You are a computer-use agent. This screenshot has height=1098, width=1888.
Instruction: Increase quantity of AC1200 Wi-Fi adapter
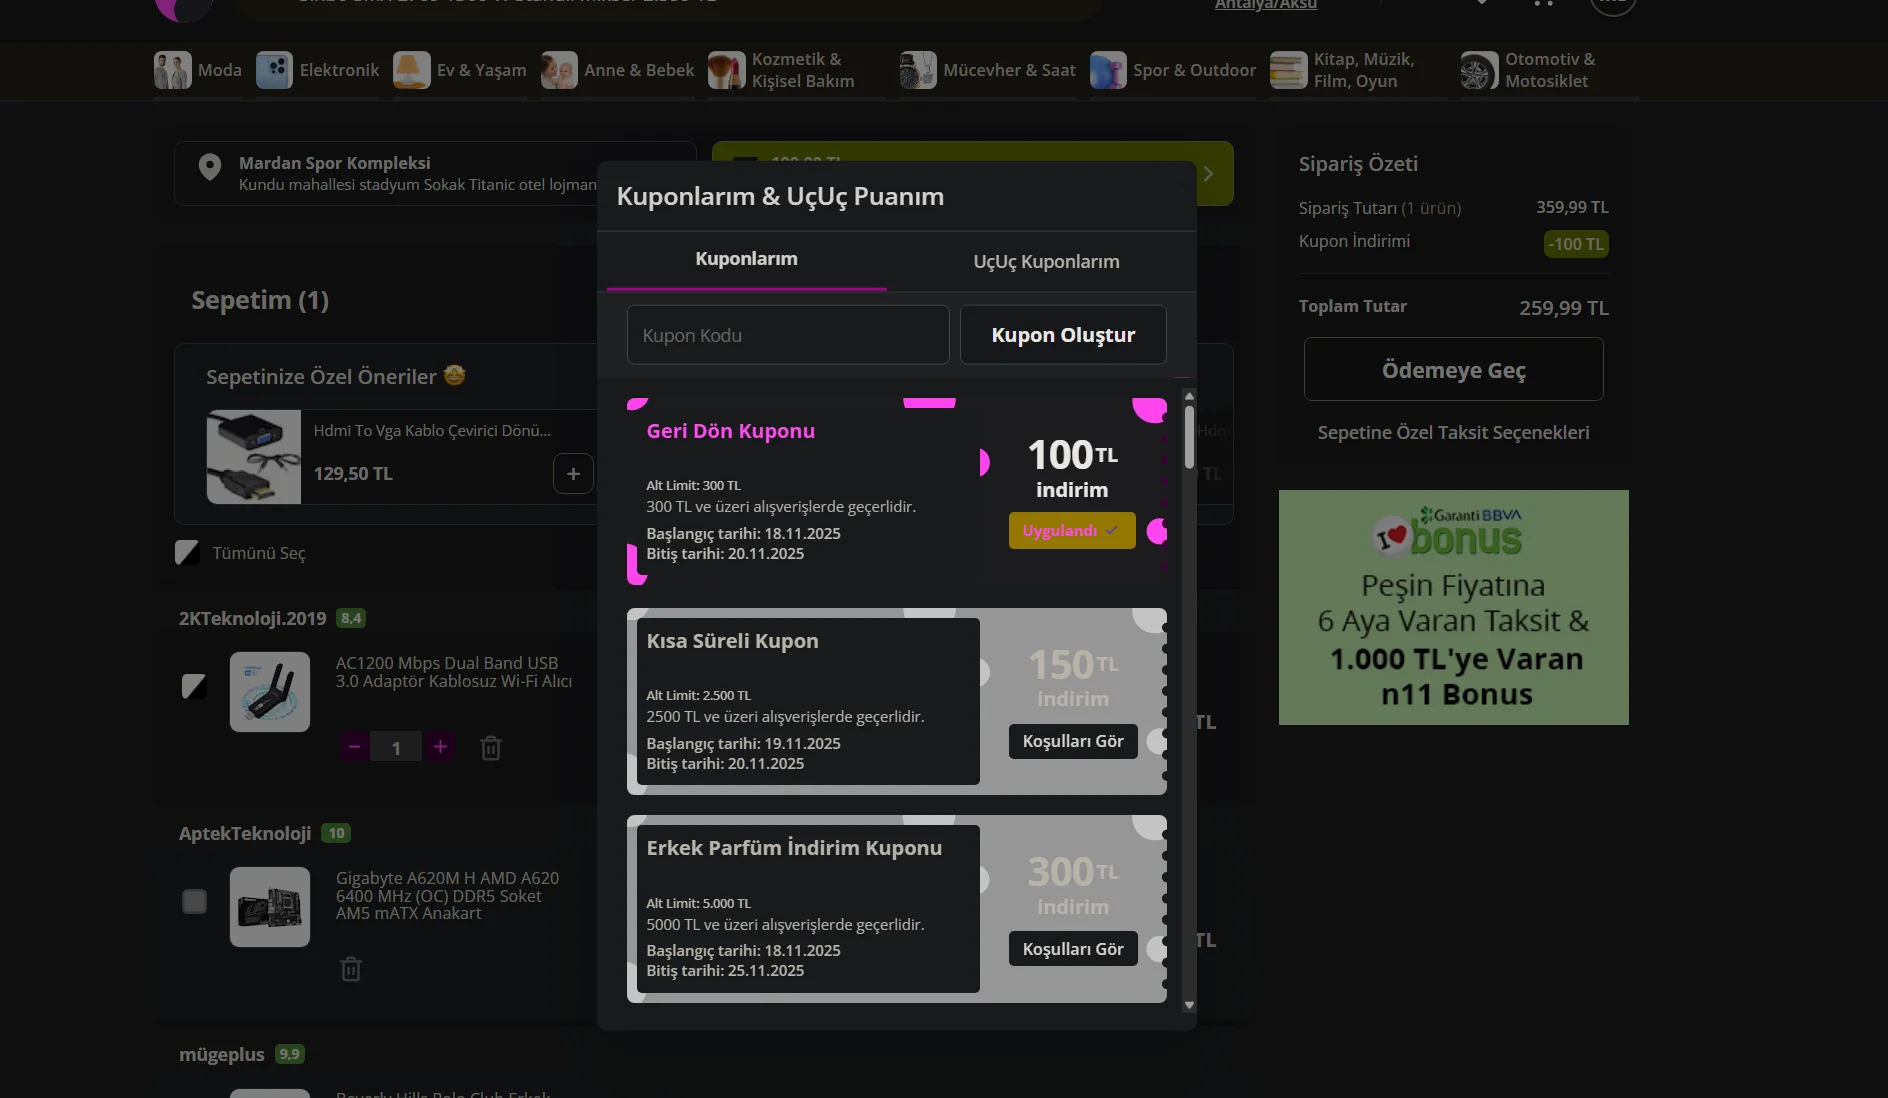point(440,747)
